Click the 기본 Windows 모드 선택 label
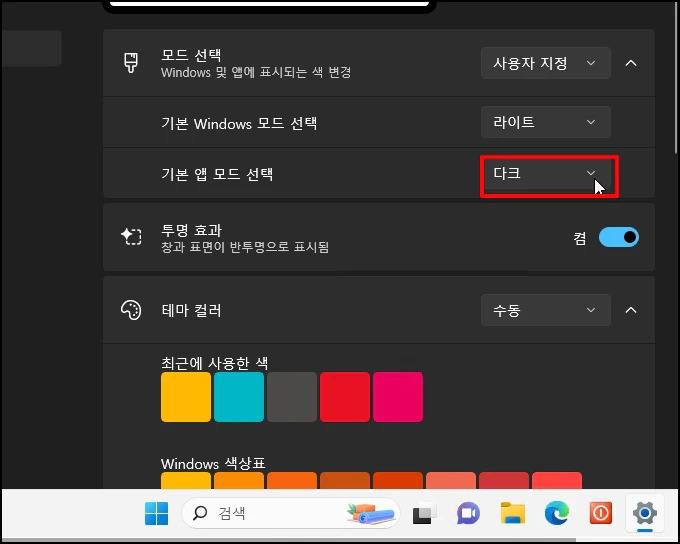Screen dimensions: 680x544 pyautogui.click(x=239, y=124)
